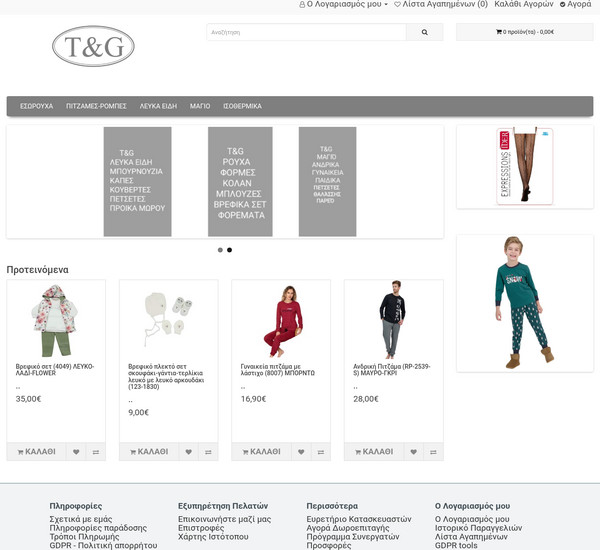
Task: Open Επιστροφές footer link
Action: click(x=201, y=528)
